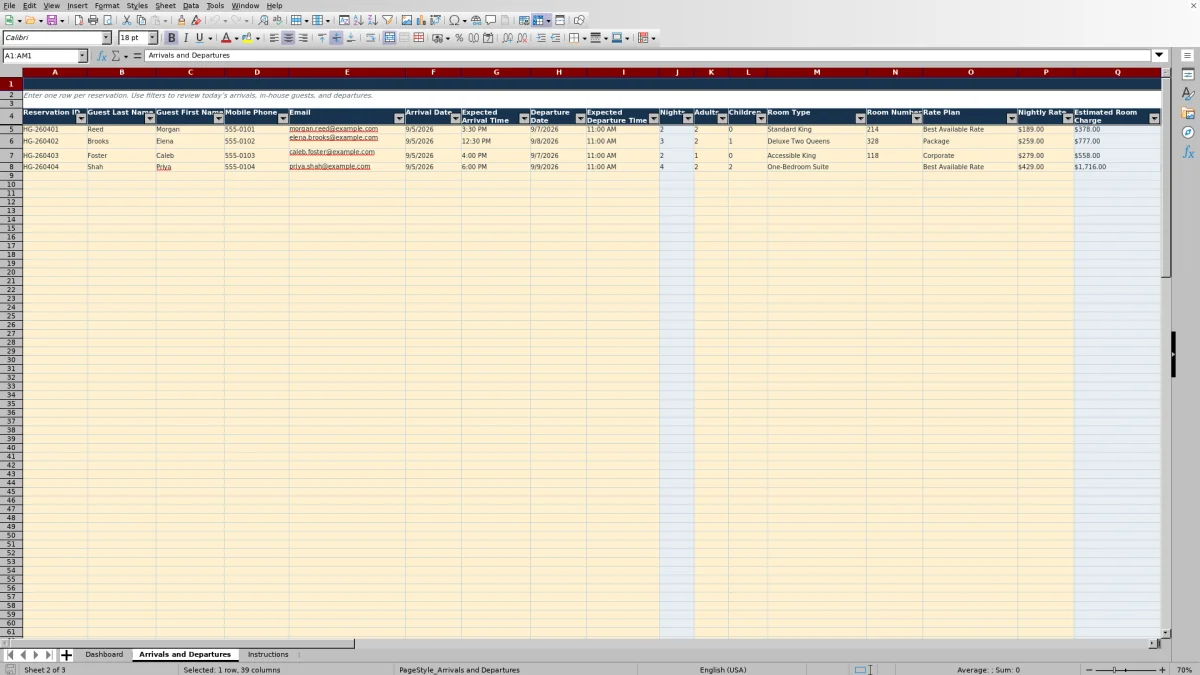Viewport: 1200px width, 675px height.
Task: Click the Insert Special Character omega icon
Action: pos(454,20)
